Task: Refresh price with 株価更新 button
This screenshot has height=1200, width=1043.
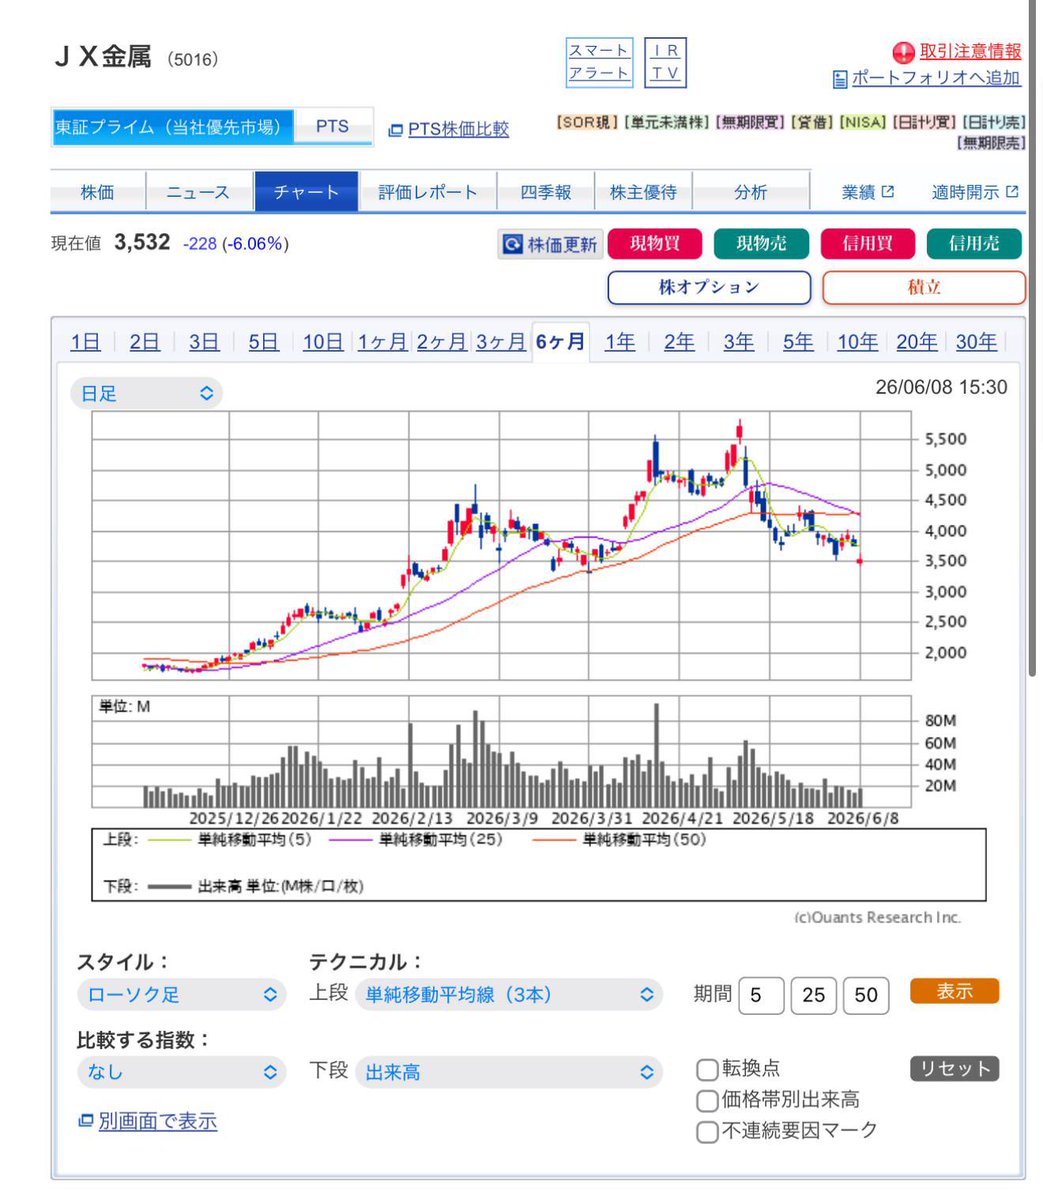Action: (x=549, y=244)
